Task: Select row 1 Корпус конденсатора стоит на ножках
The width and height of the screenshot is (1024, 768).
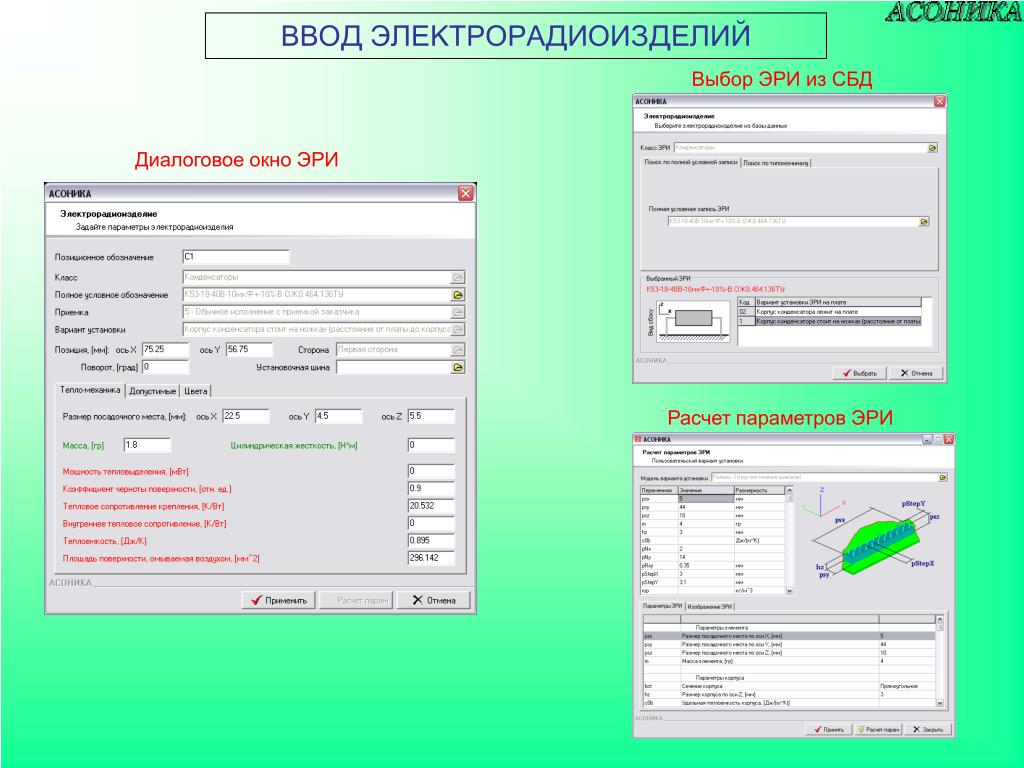Action: [829, 321]
